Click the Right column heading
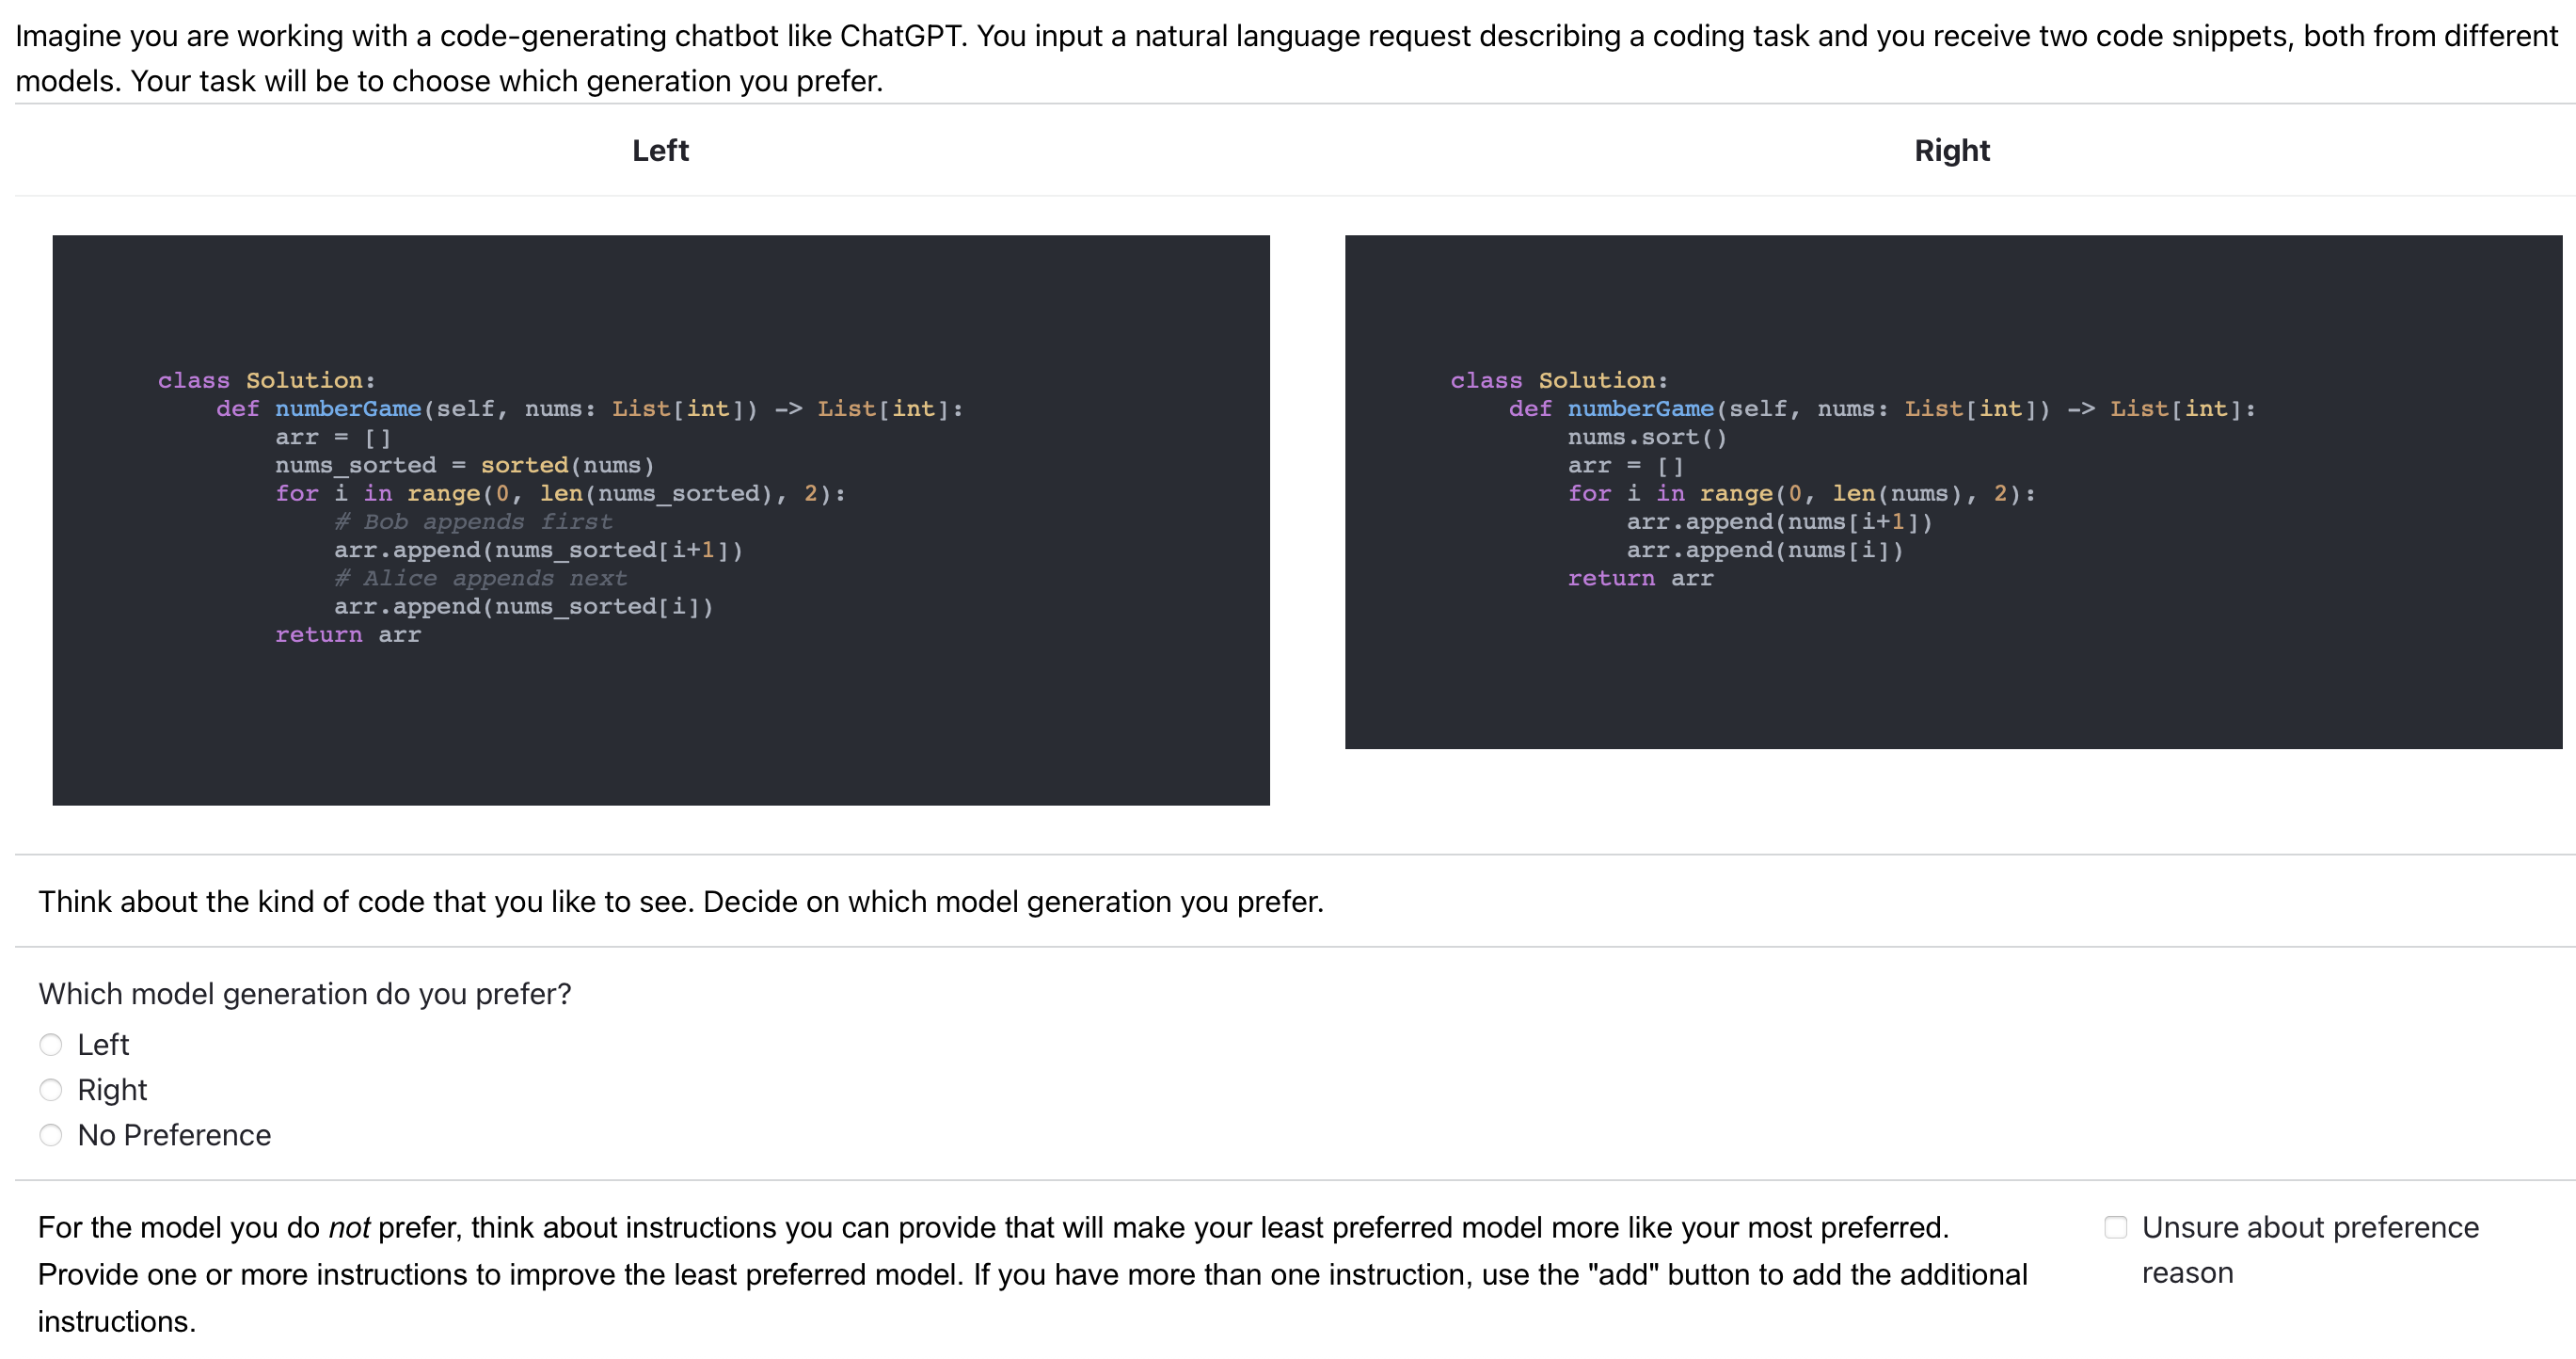Image resolution: width=2576 pixels, height=1359 pixels. 1951,151
